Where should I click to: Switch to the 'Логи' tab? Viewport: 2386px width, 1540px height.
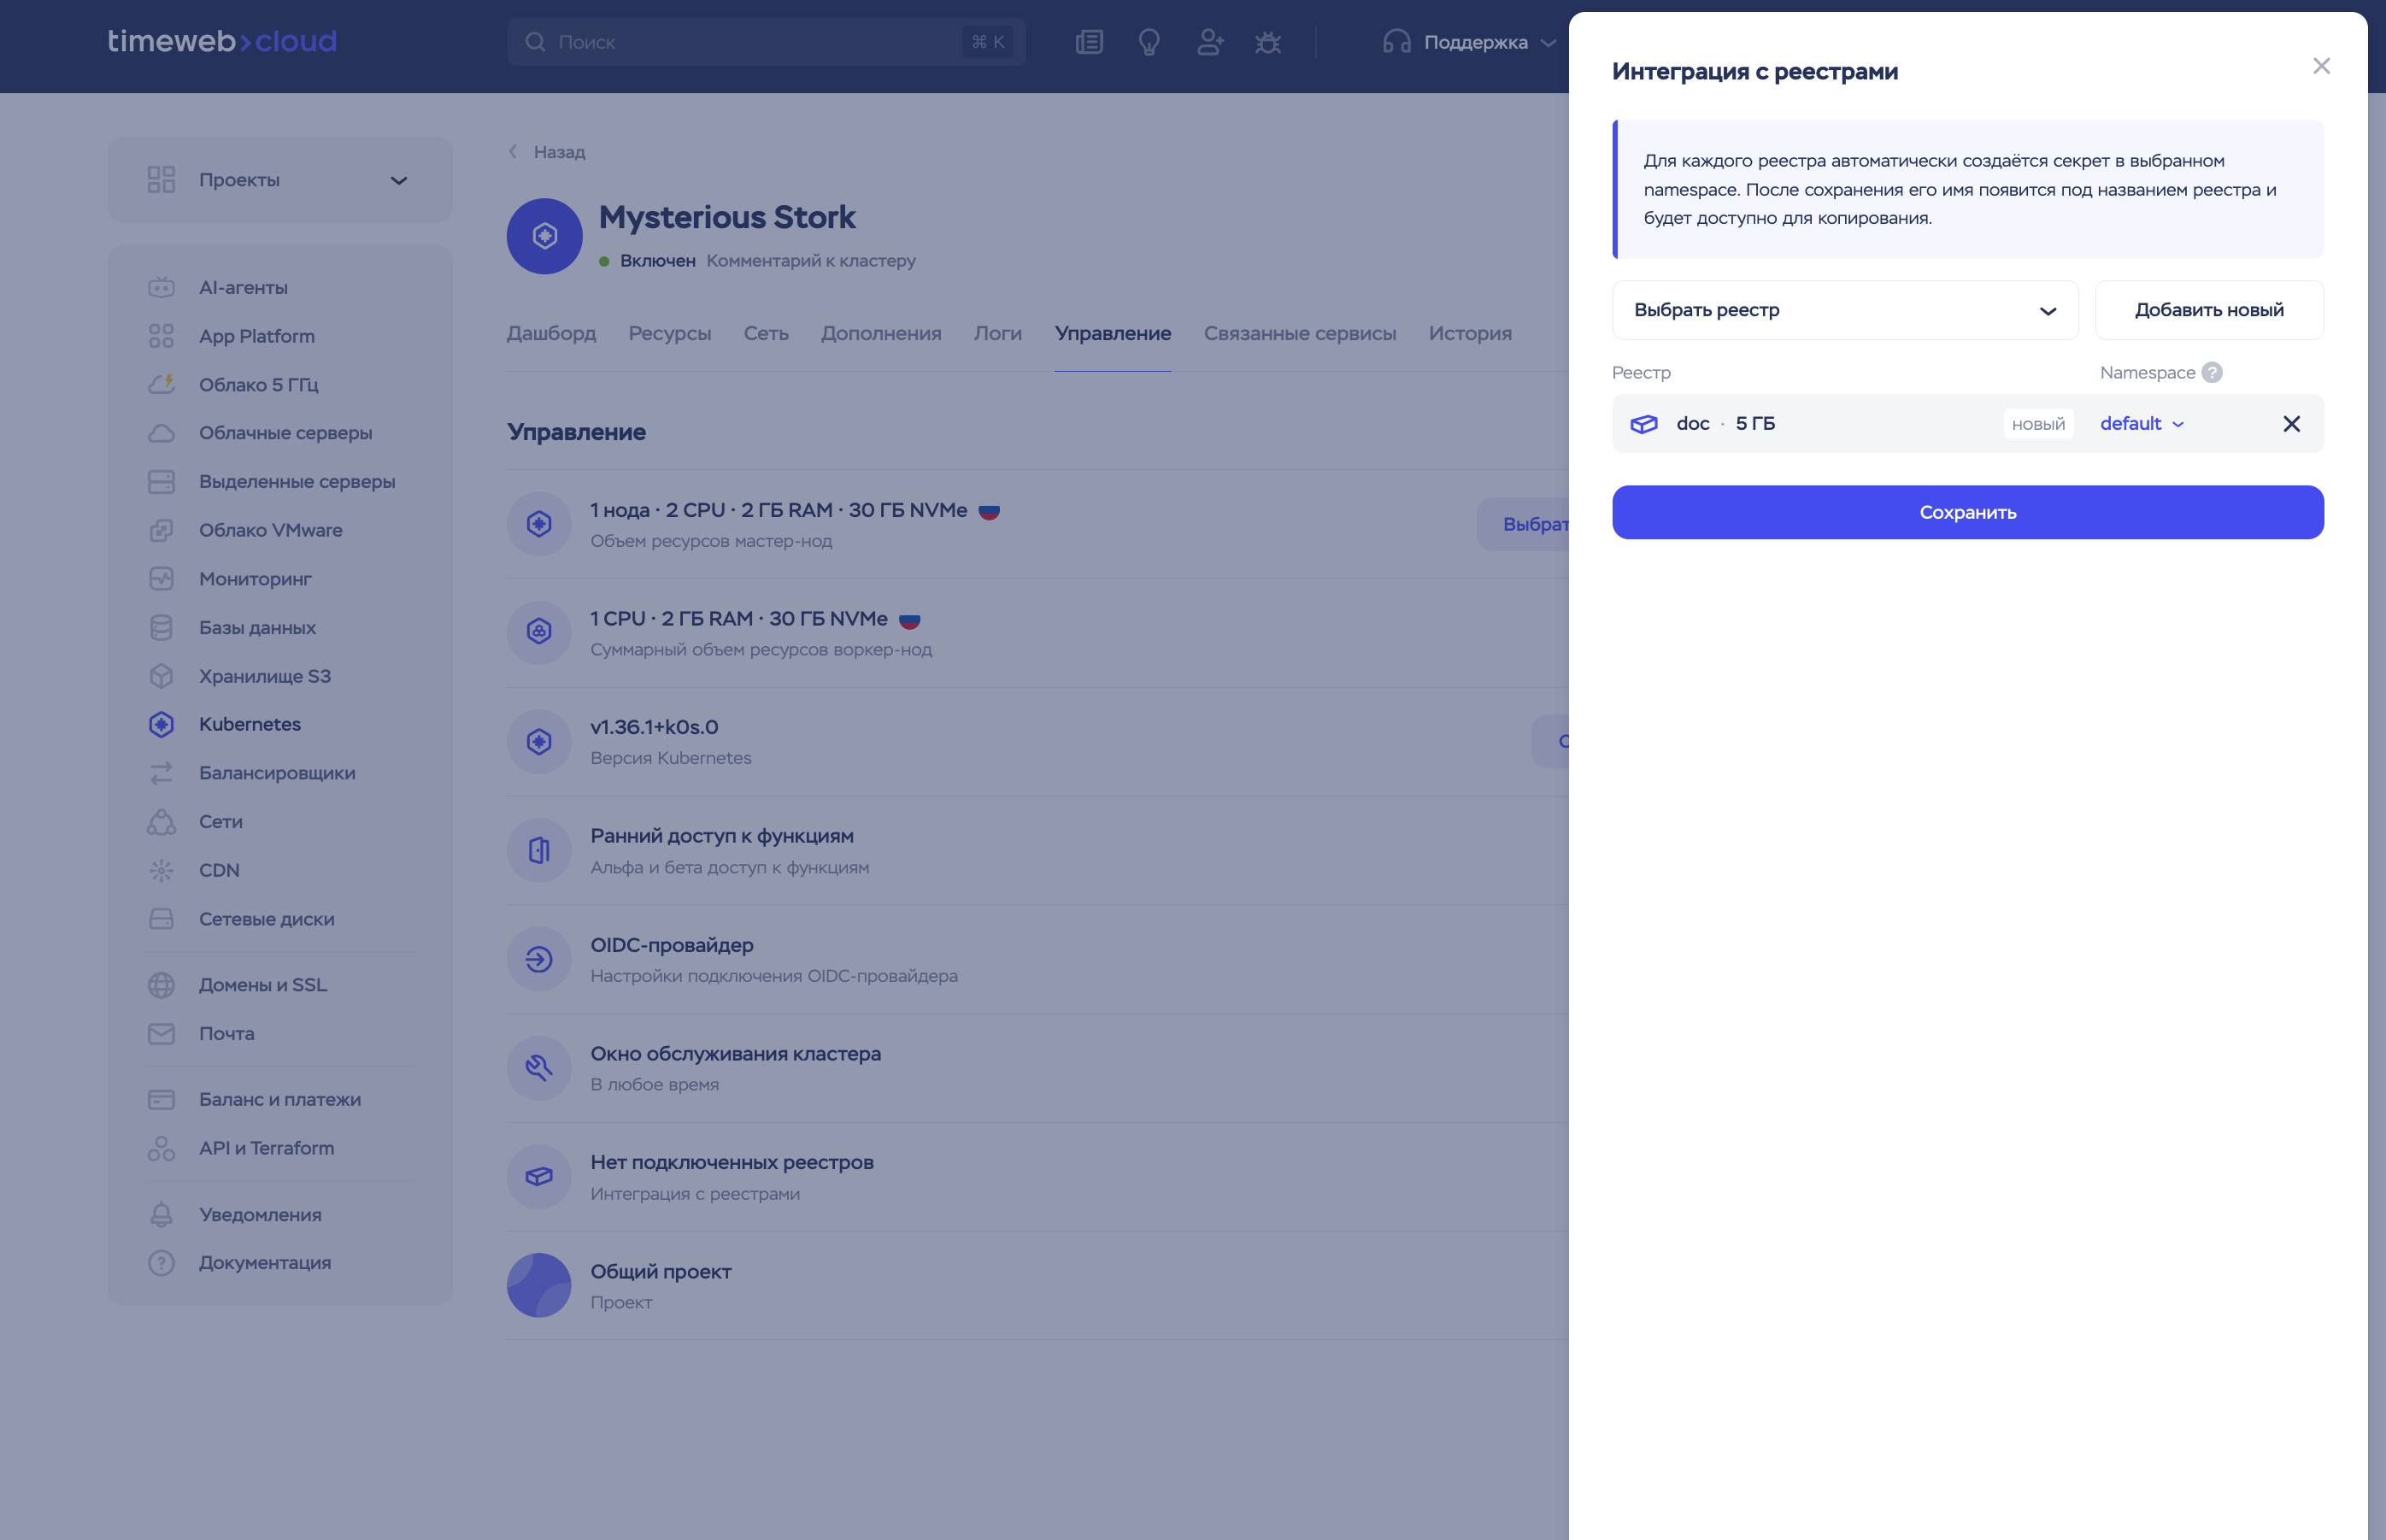(997, 334)
